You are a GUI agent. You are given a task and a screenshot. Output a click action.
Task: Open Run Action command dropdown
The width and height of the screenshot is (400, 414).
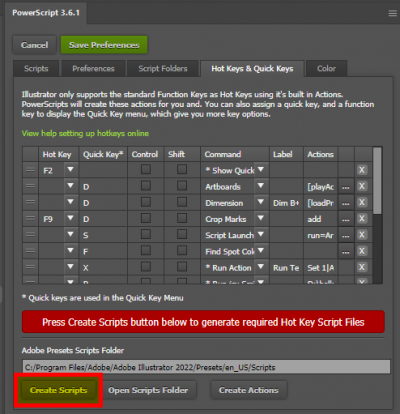coord(261,267)
